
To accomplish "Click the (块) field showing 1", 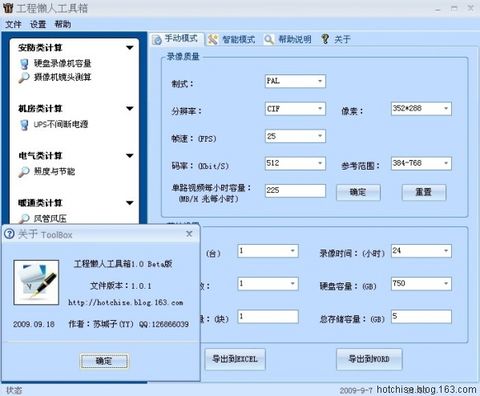I will coord(268,317).
